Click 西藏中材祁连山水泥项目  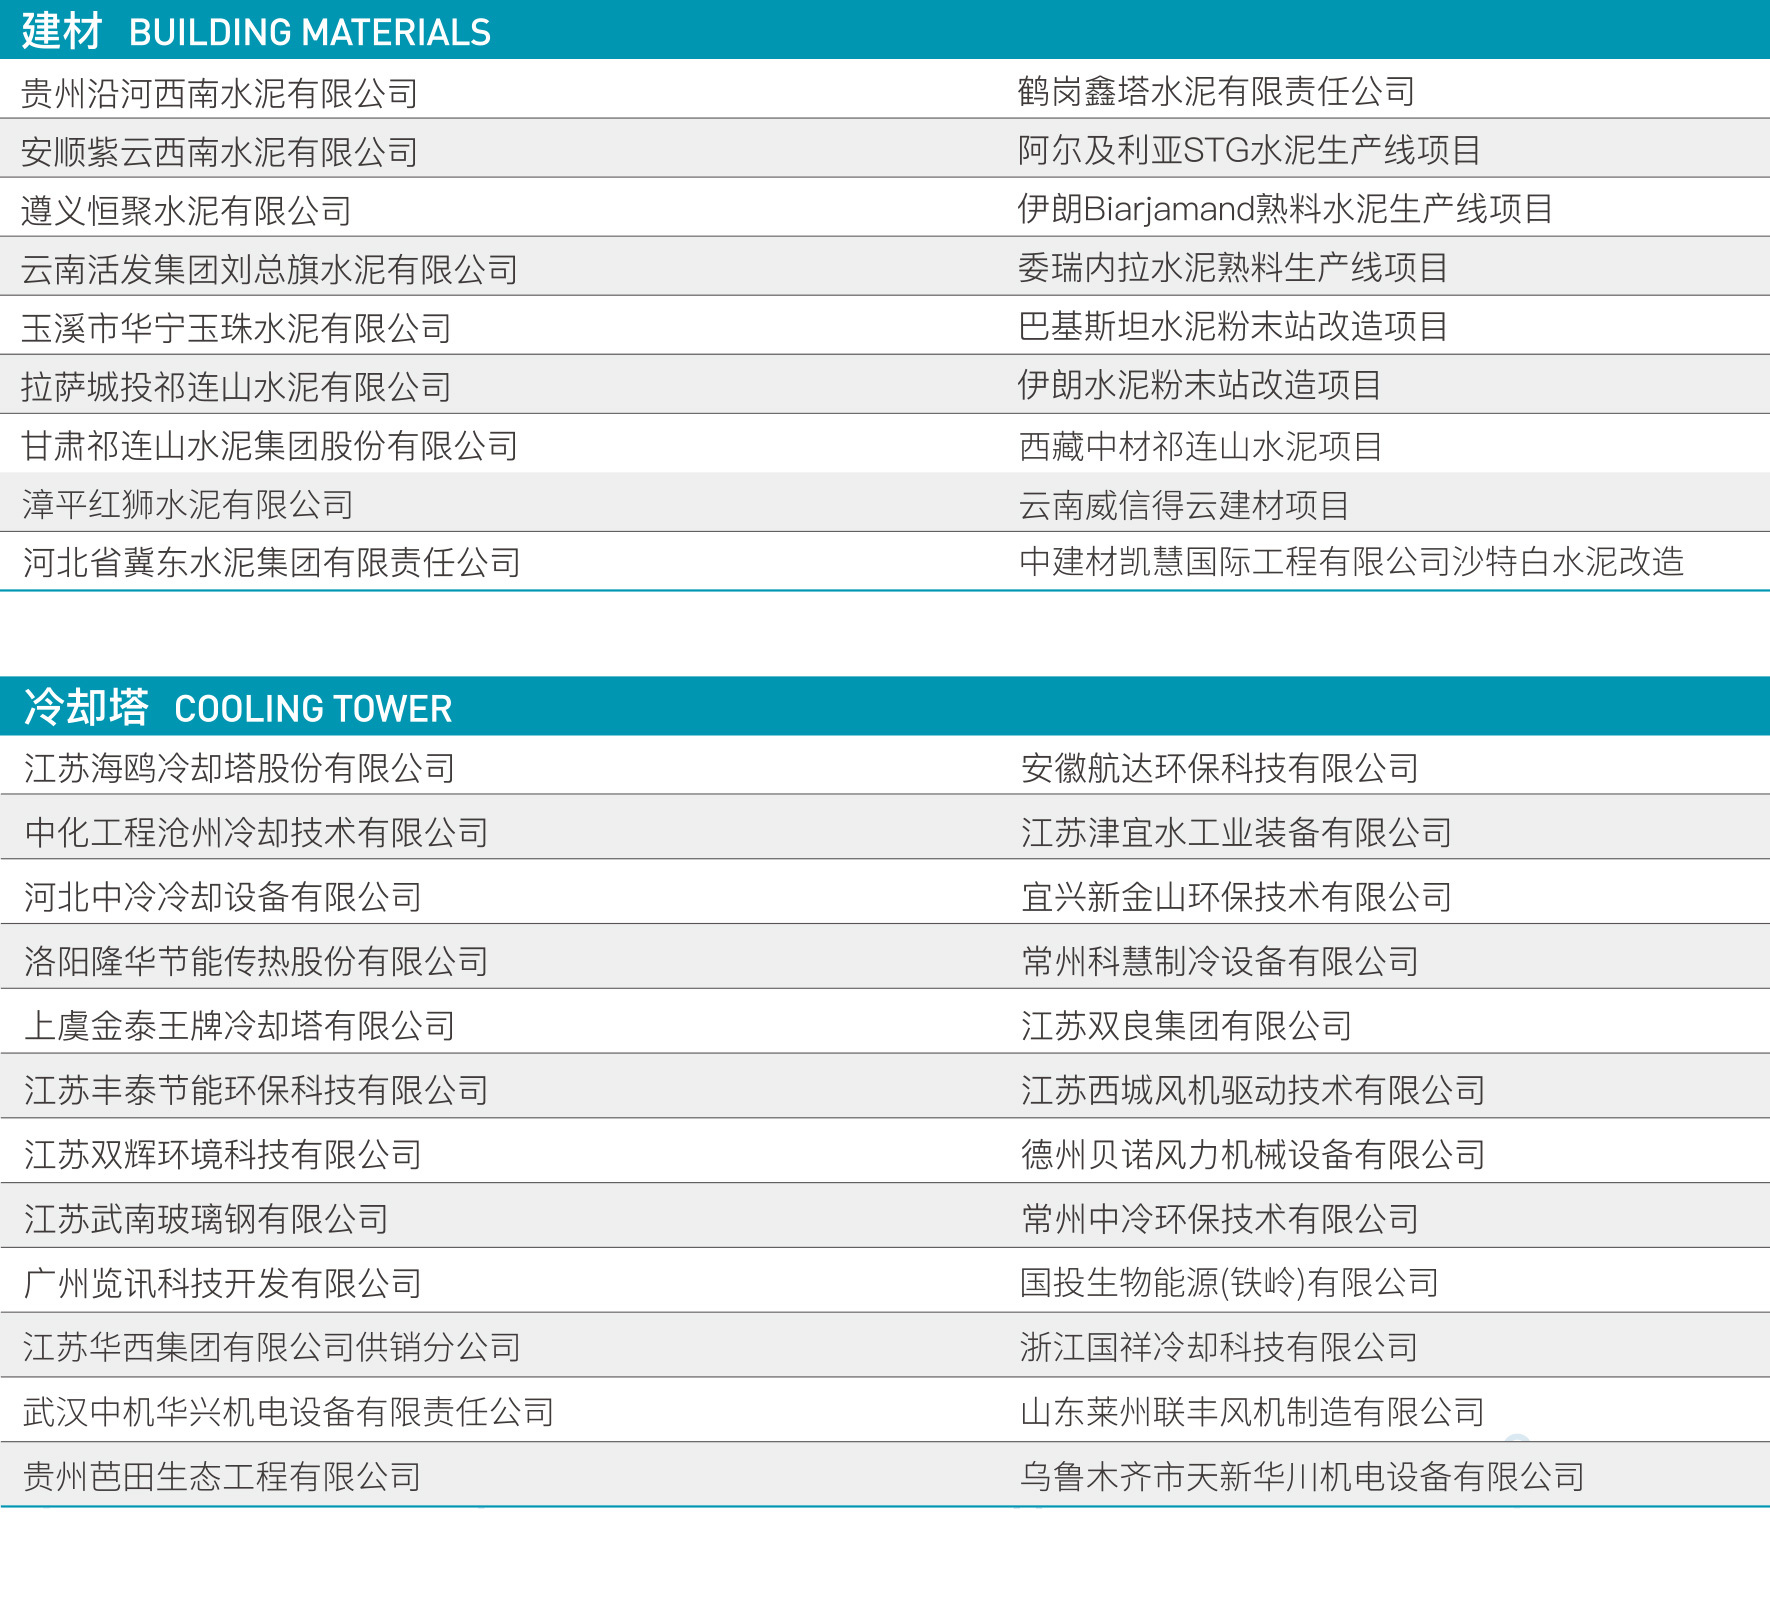pyautogui.click(x=1201, y=446)
